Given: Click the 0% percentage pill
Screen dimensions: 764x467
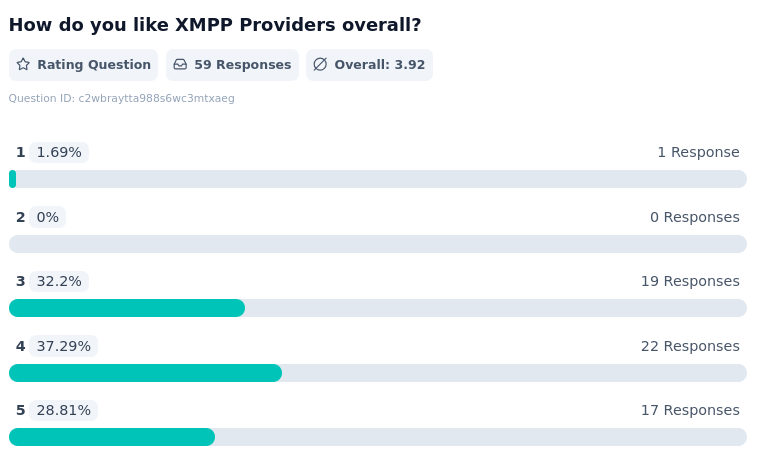Looking at the screenshot, I should tap(47, 217).
